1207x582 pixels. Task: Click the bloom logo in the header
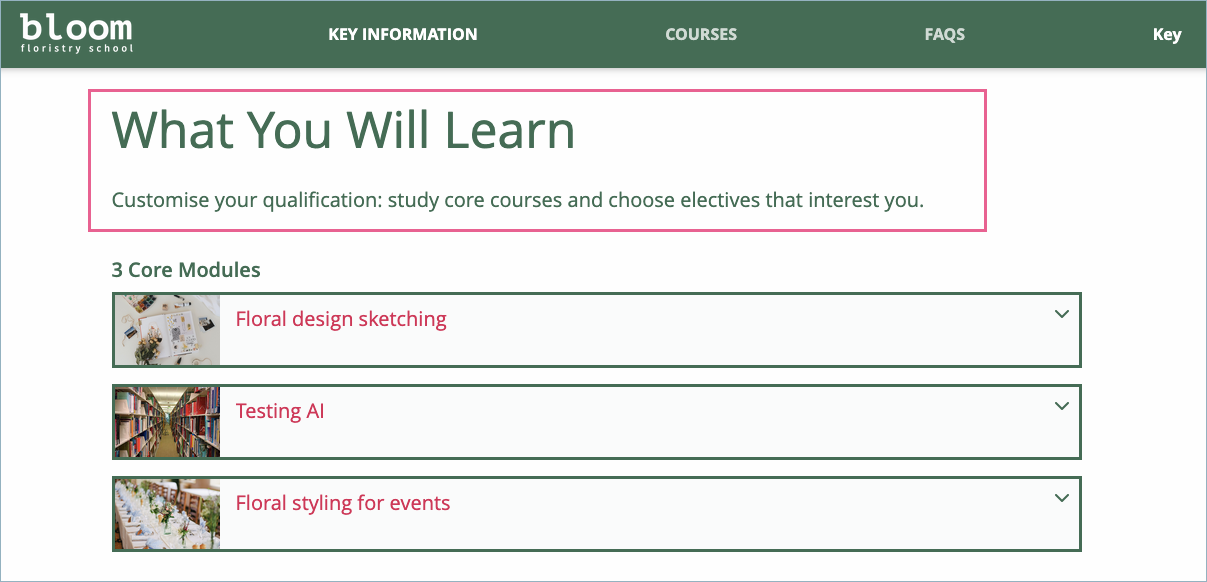pyautogui.click(x=75, y=26)
